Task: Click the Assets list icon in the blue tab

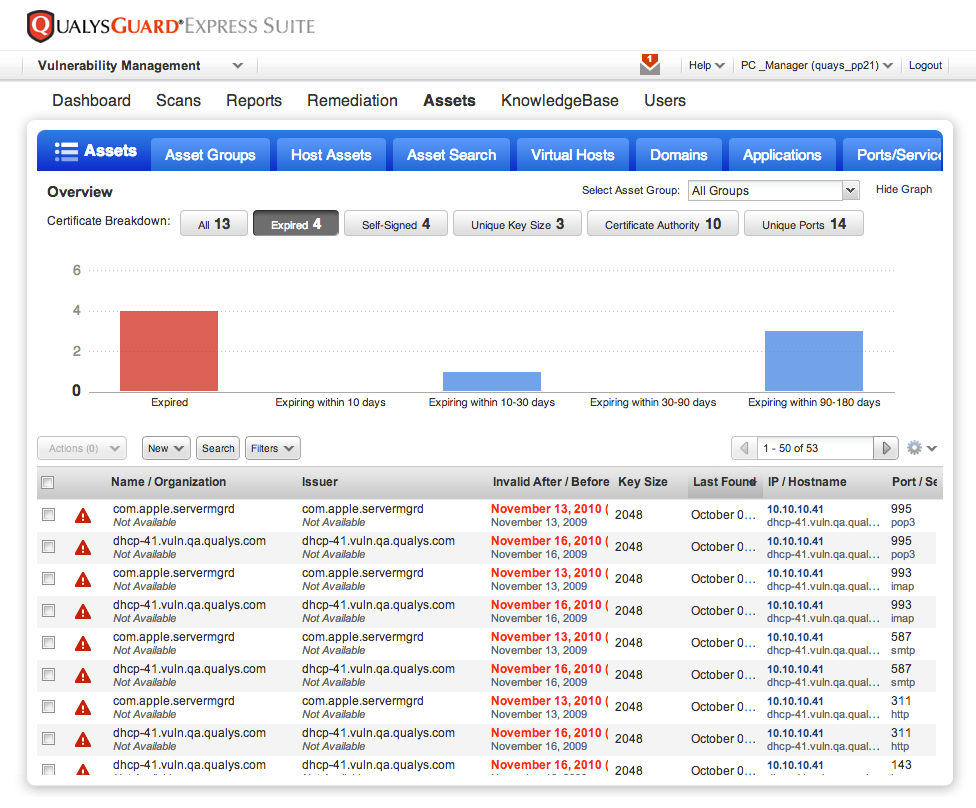Action: (66, 150)
